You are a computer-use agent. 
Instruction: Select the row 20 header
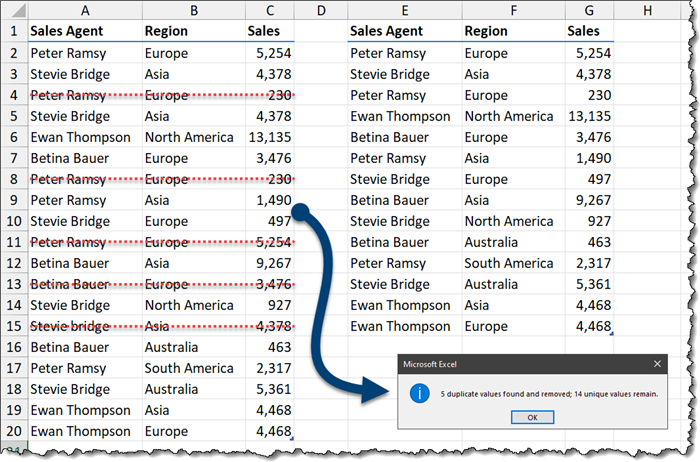click(x=12, y=430)
